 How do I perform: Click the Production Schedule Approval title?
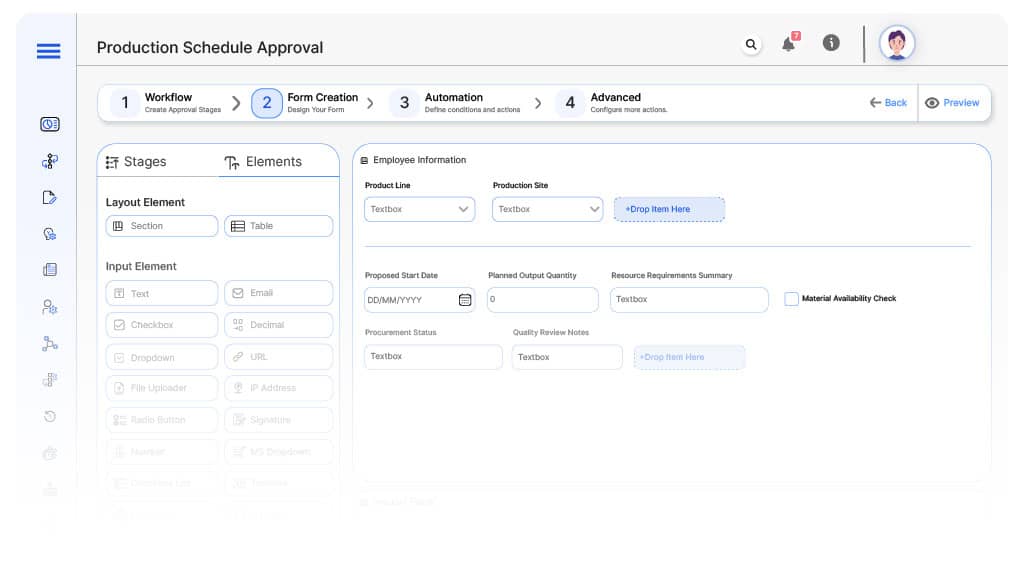210,48
